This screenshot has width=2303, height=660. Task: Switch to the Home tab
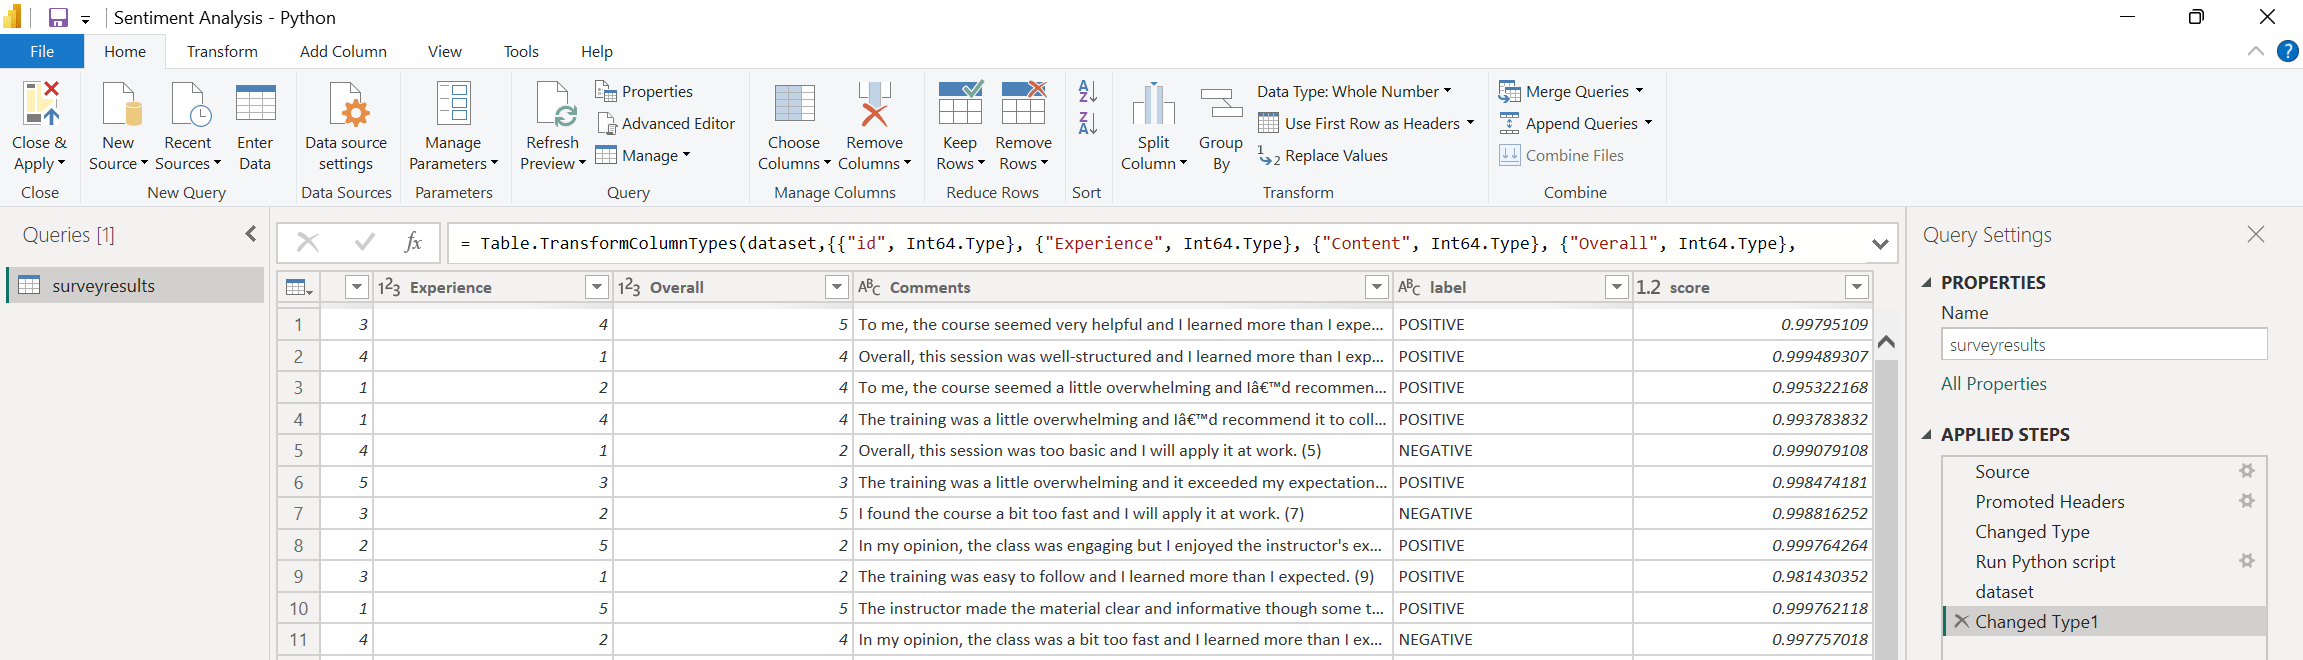coord(125,51)
